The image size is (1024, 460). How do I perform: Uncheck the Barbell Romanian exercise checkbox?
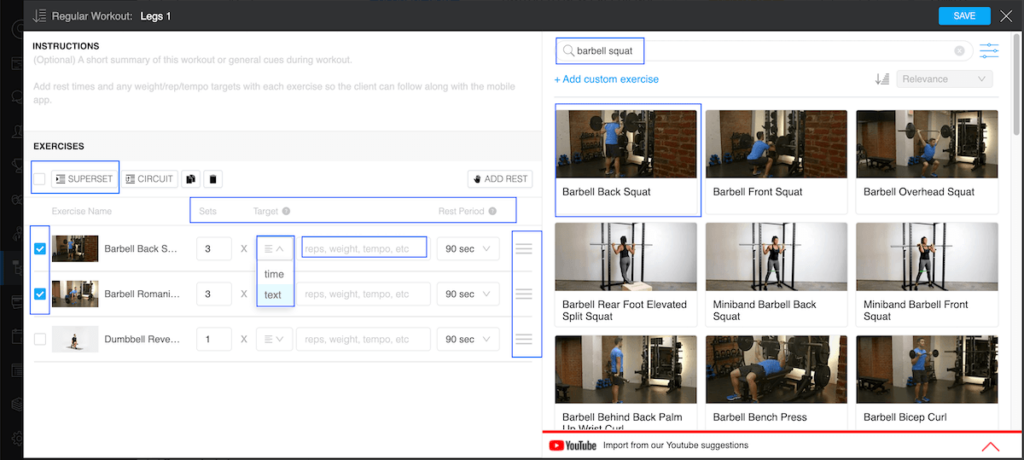pyautogui.click(x=39, y=294)
